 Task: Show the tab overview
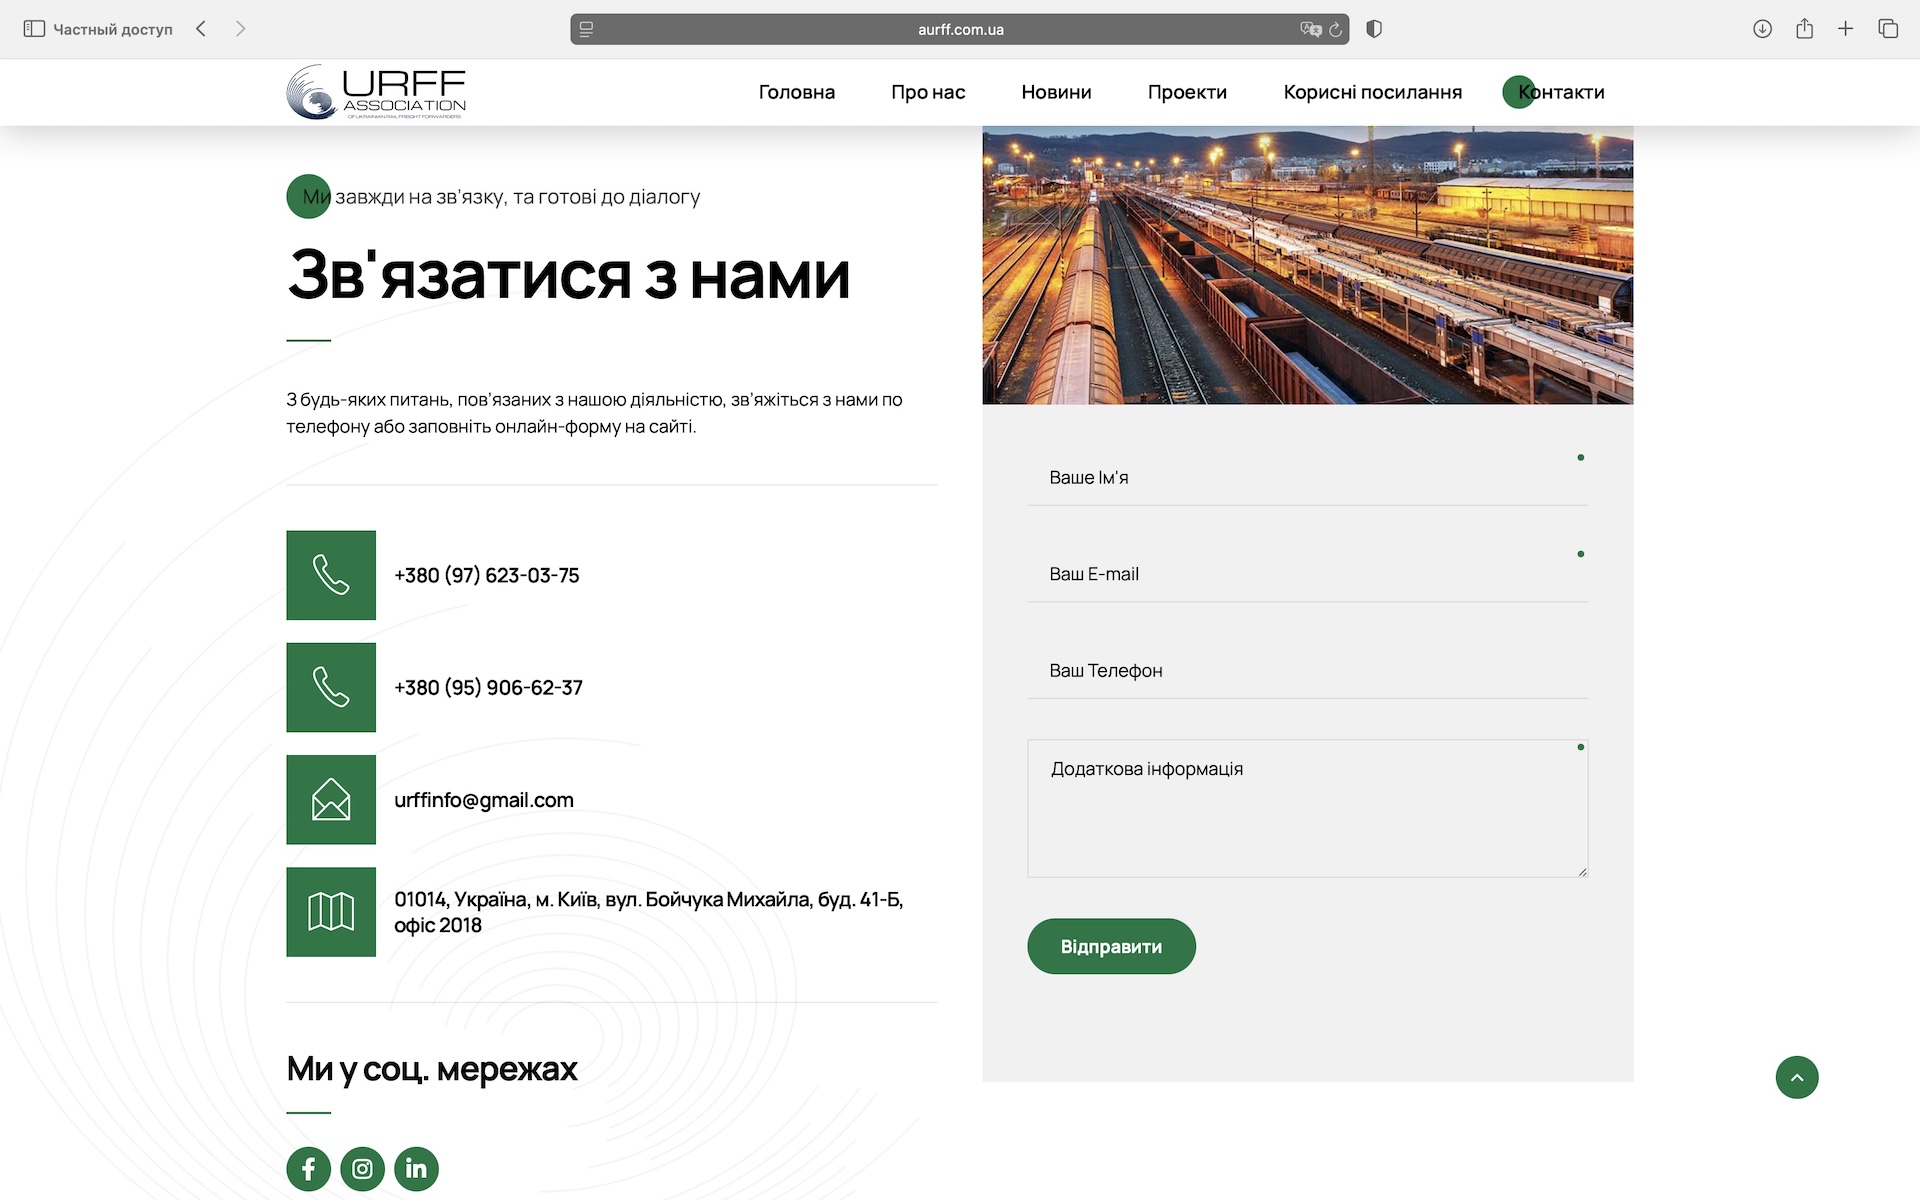pyautogui.click(x=1888, y=29)
